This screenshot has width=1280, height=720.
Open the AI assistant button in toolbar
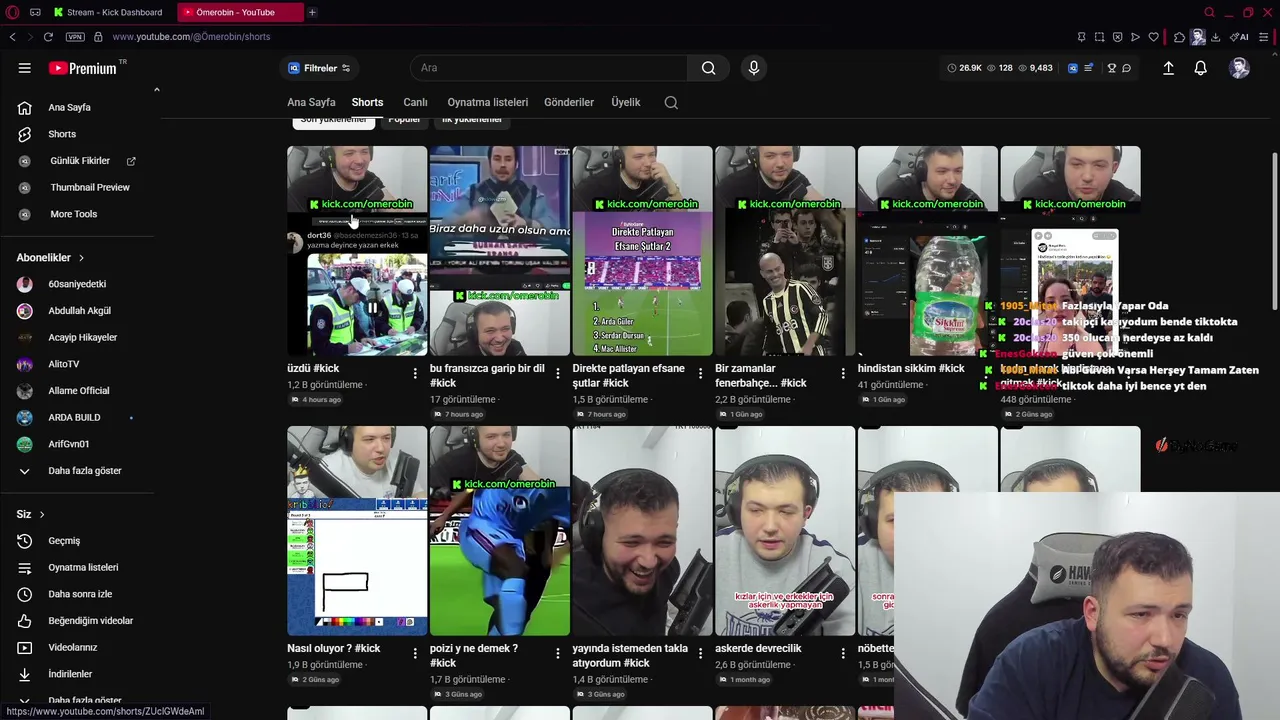point(1240,37)
